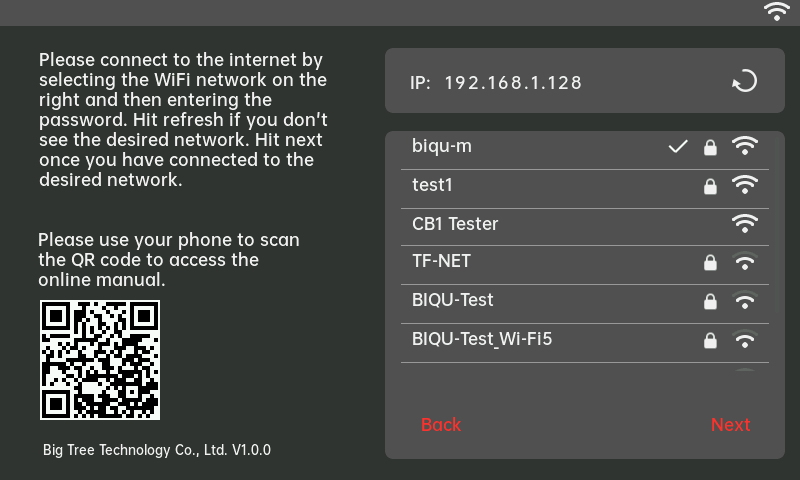Connect to the BIQU-Test network
800x480 pixels.
click(452, 300)
